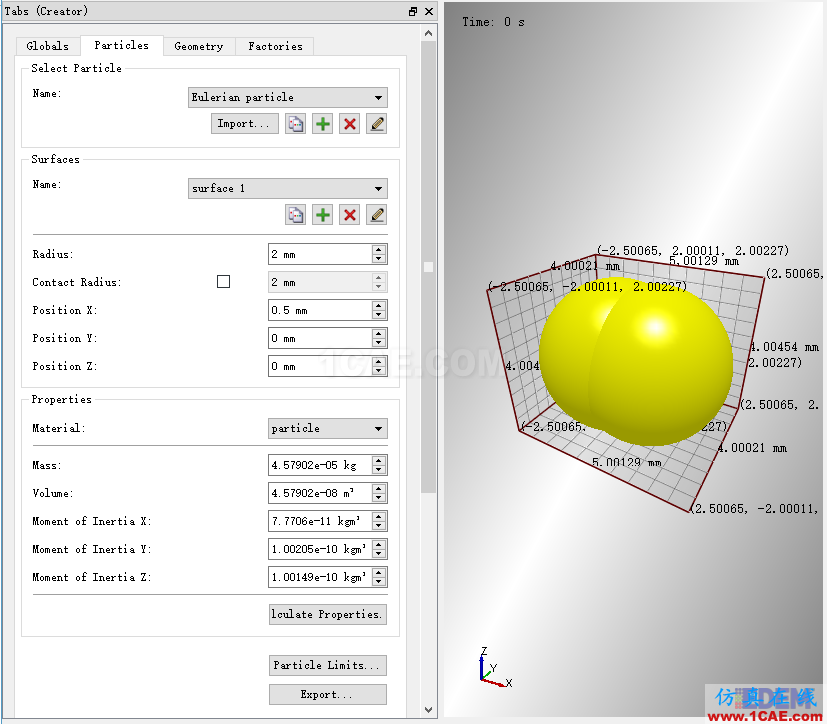
Task: Copy the selected particle icon
Action: click(295, 124)
